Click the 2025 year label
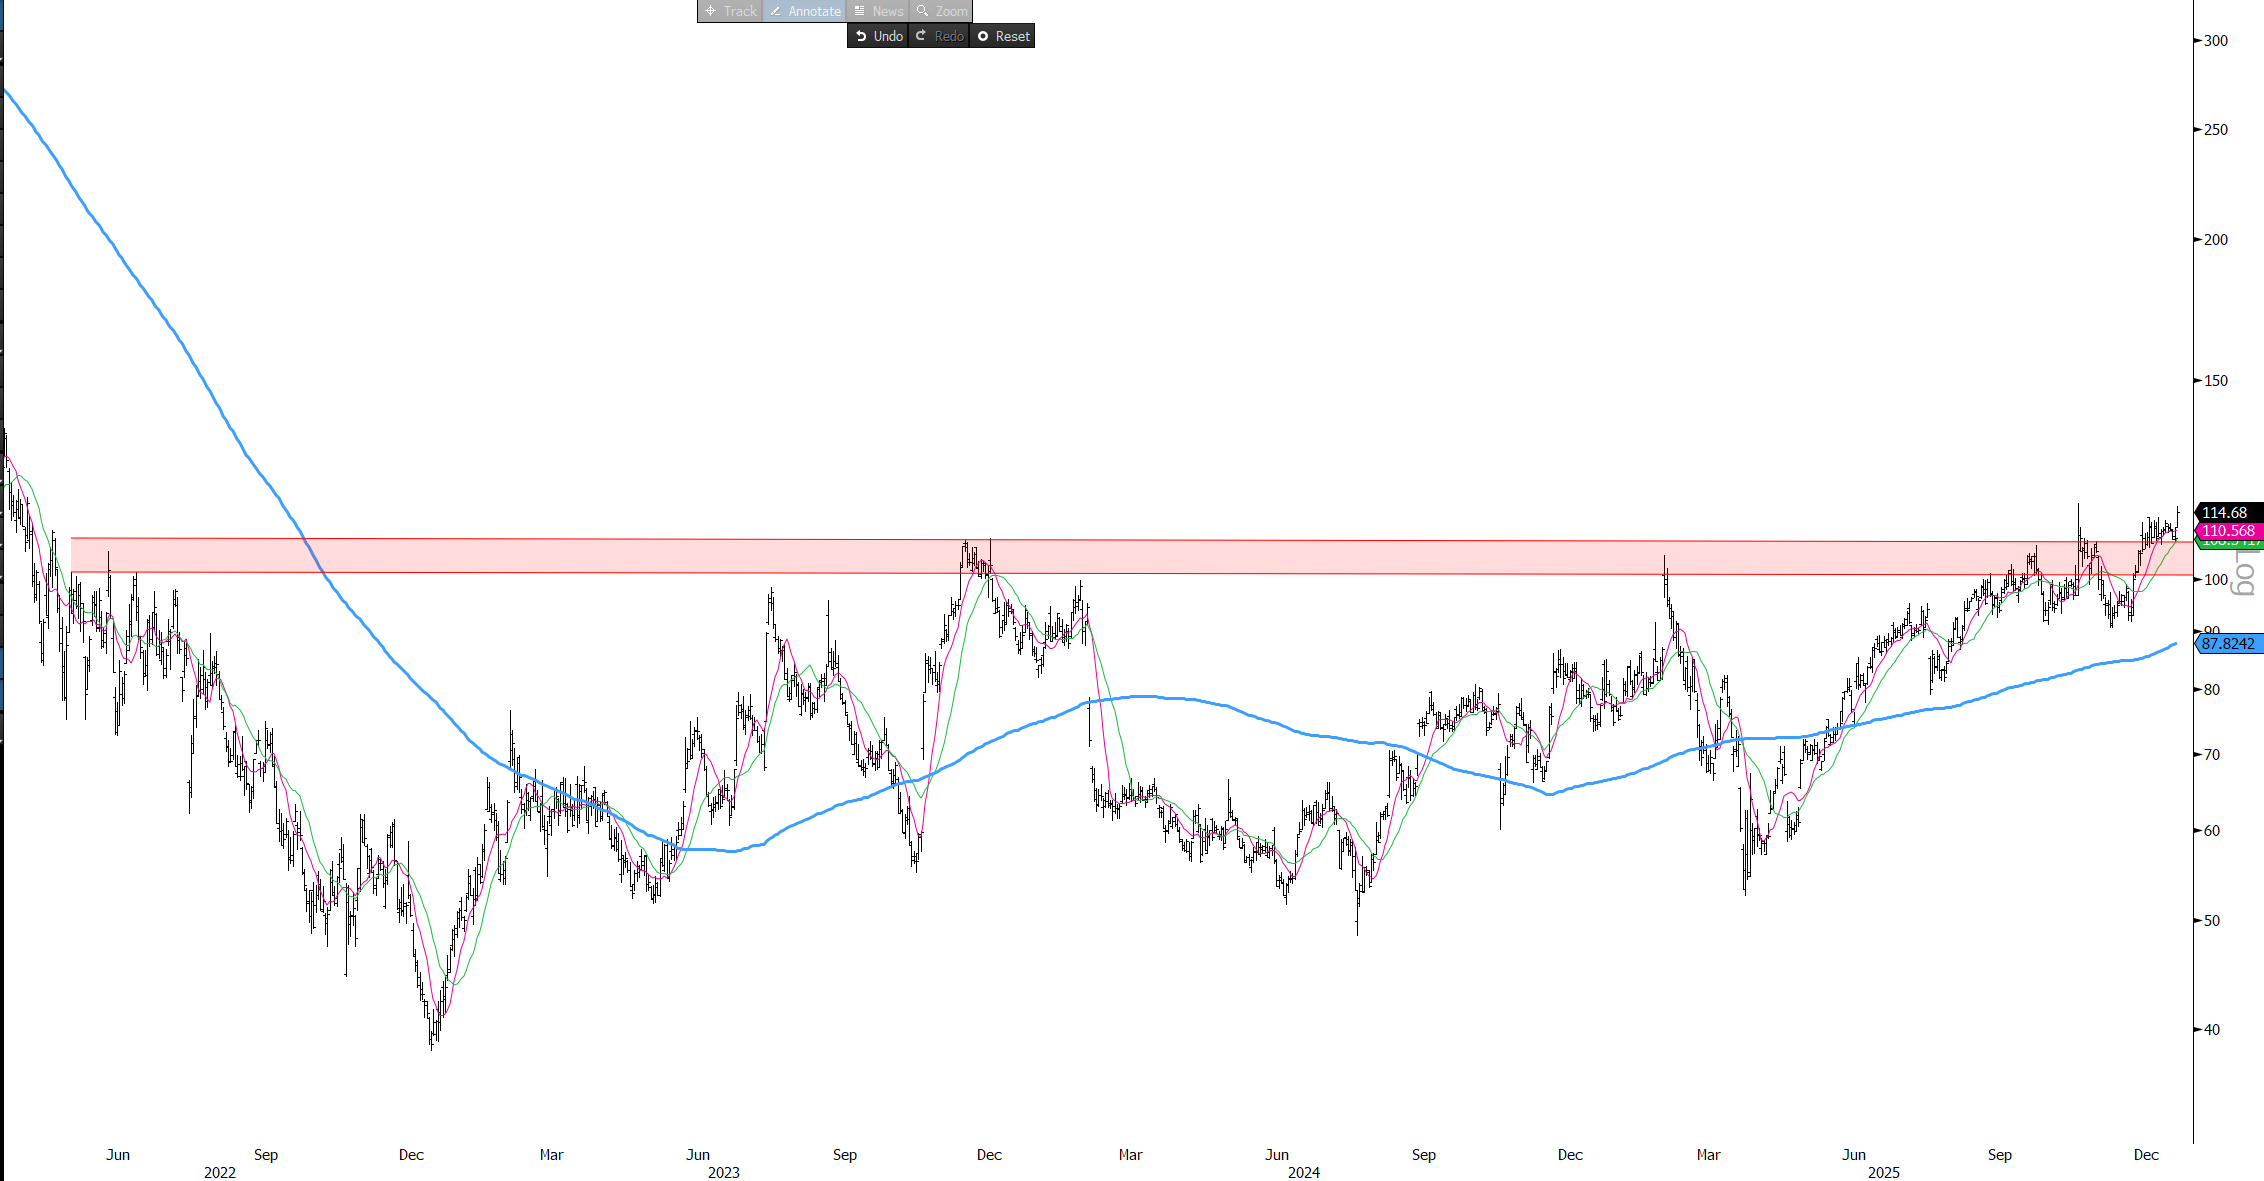This screenshot has width=2264, height=1181. 1883,1172
